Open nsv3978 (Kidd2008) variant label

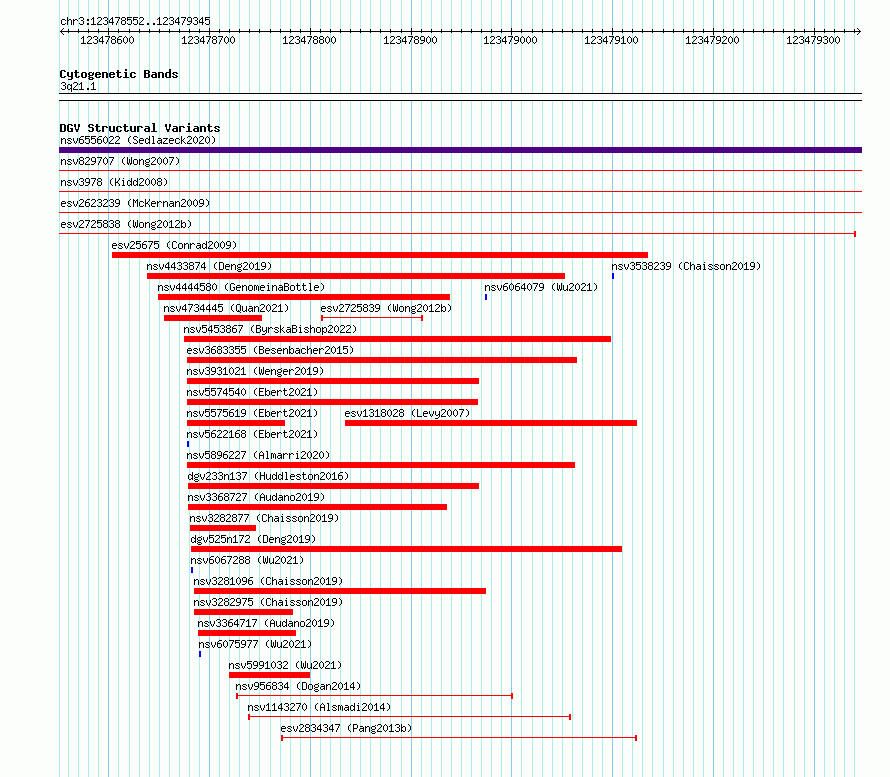114,182
